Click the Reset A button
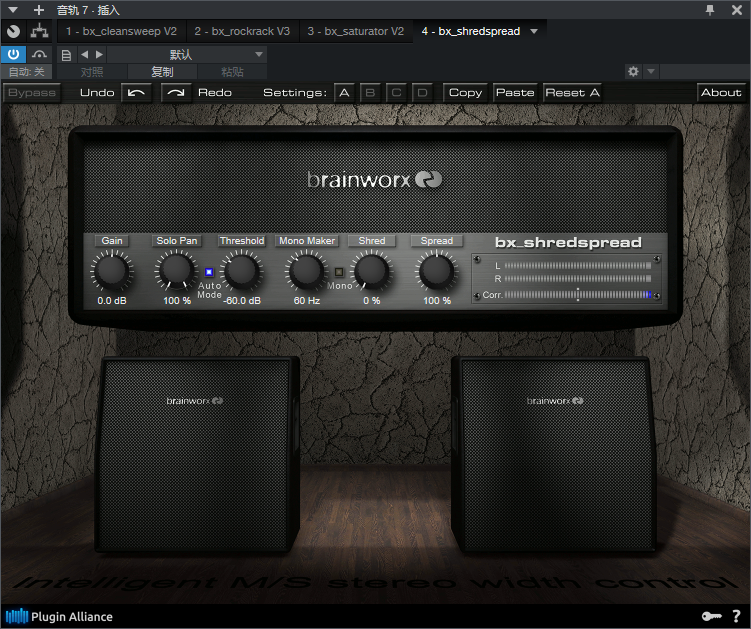This screenshot has height=629, width=751. (x=572, y=92)
